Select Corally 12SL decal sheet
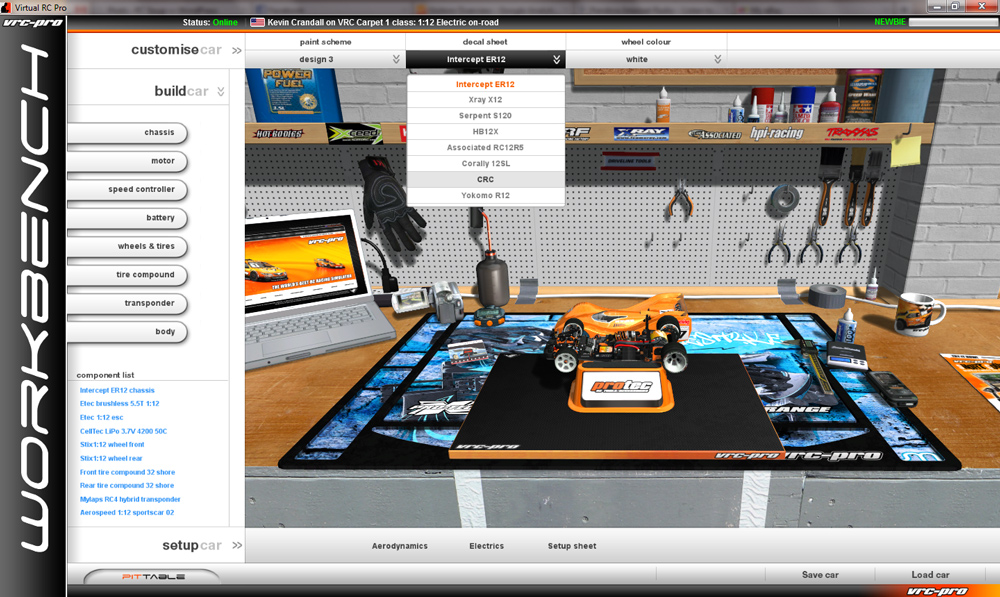 (x=485, y=163)
